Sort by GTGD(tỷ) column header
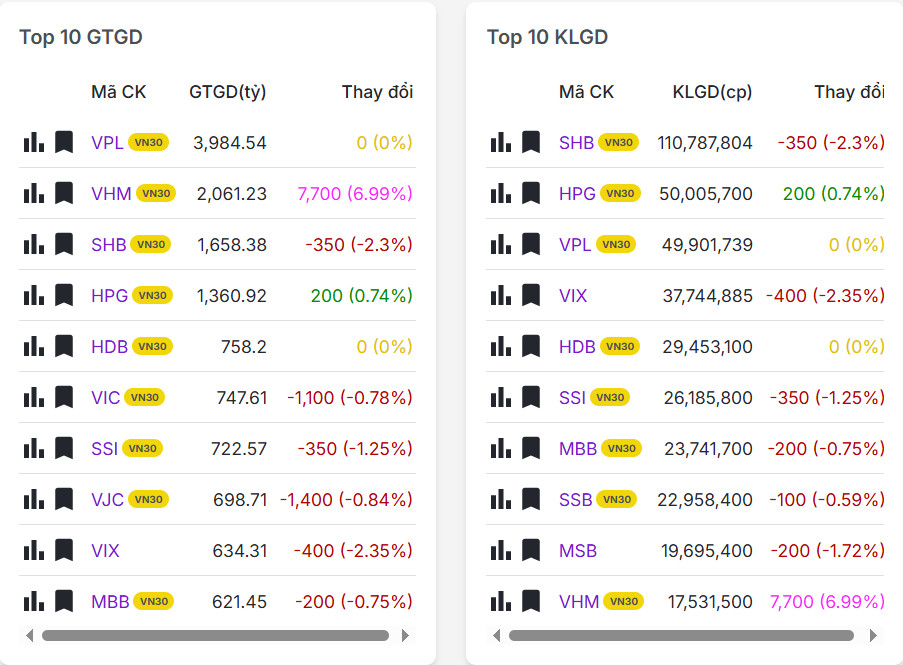903x665 pixels. pos(227,92)
